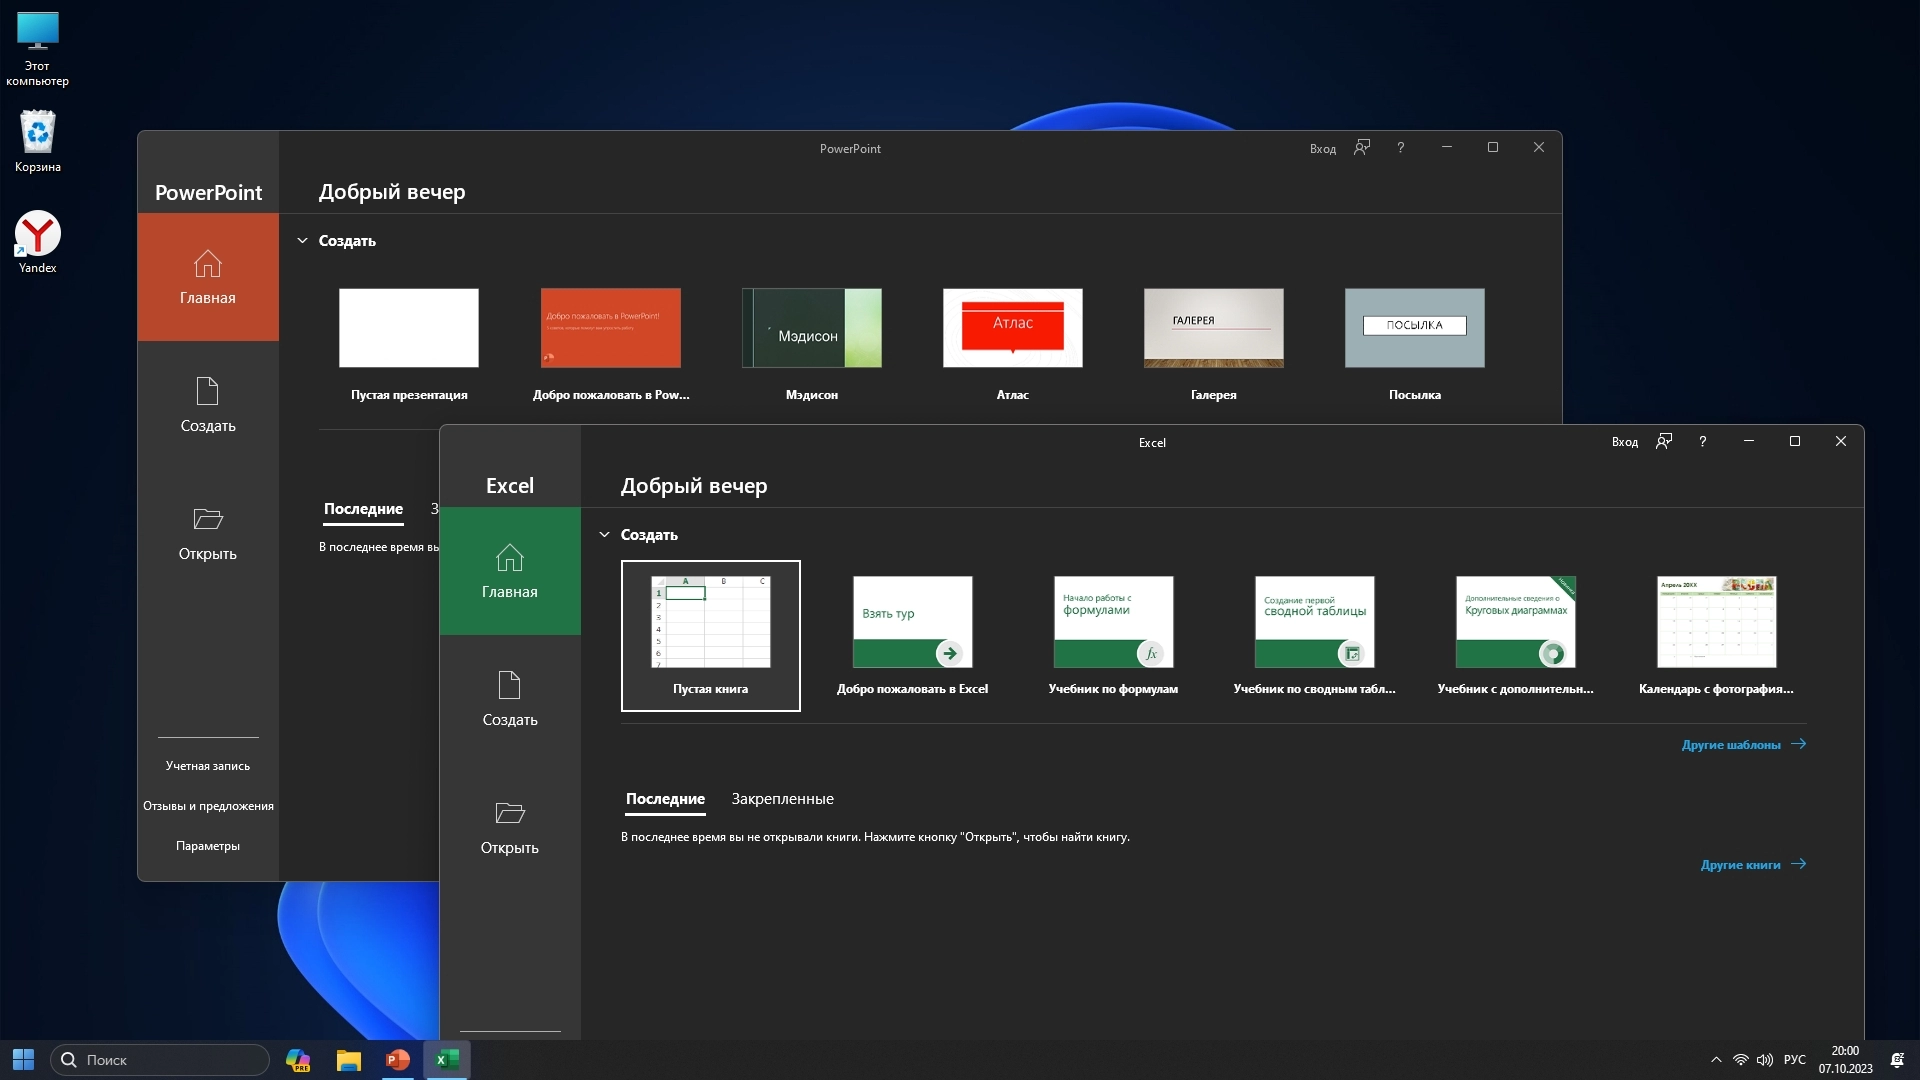Collapse the Excel Создать section chevron
Screen dimensions: 1920x1080
point(604,535)
